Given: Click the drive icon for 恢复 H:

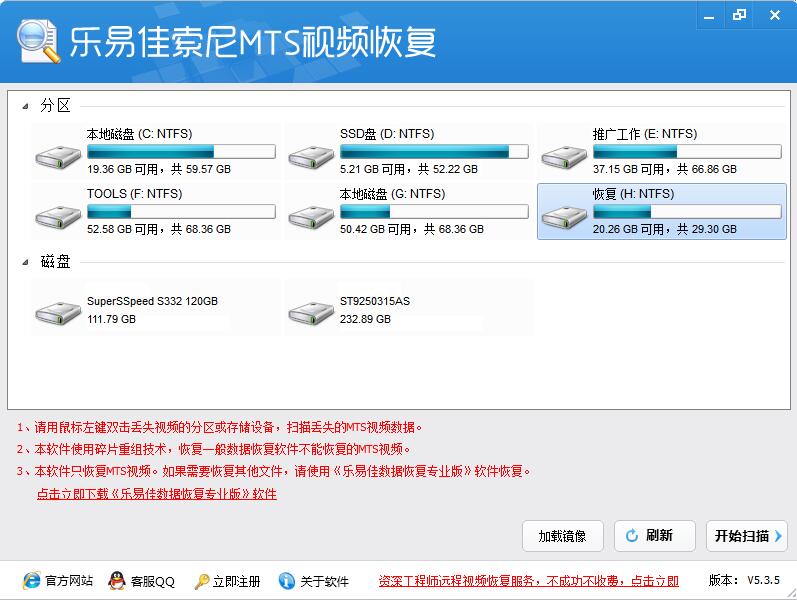Looking at the screenshot, I should [x=564, y=217].
